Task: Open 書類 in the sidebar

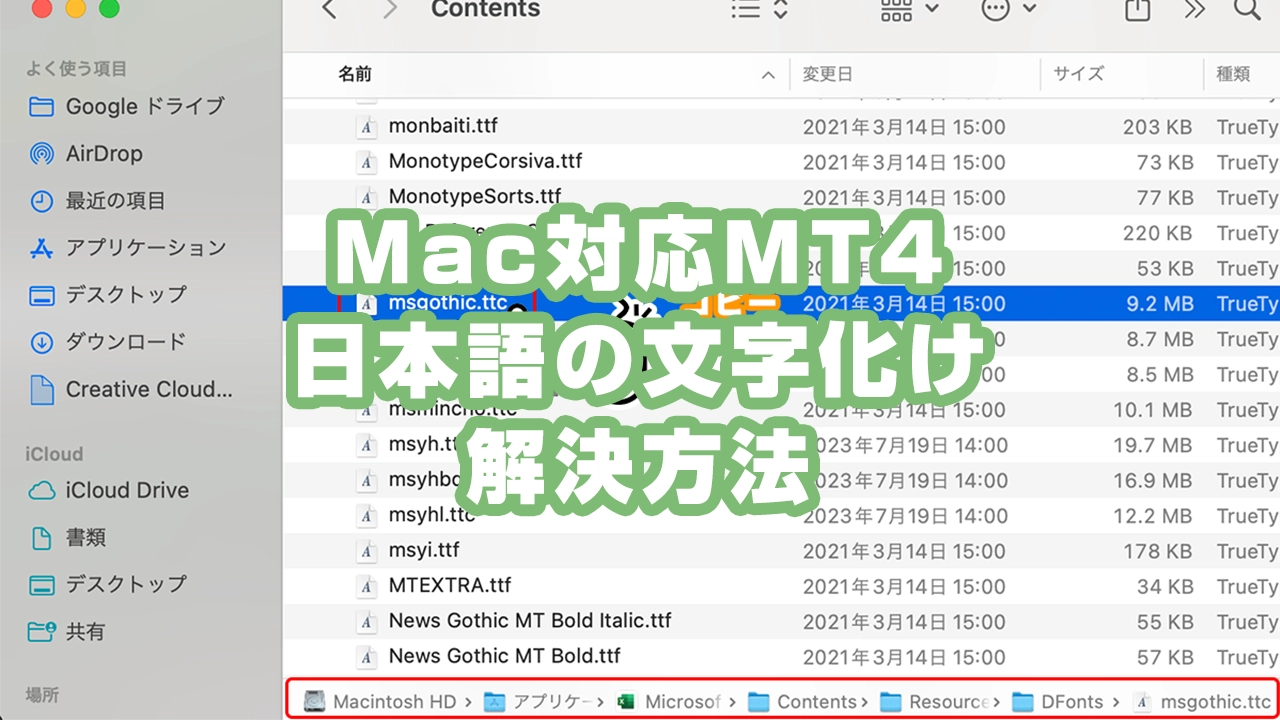Action: tap(67, 538)
